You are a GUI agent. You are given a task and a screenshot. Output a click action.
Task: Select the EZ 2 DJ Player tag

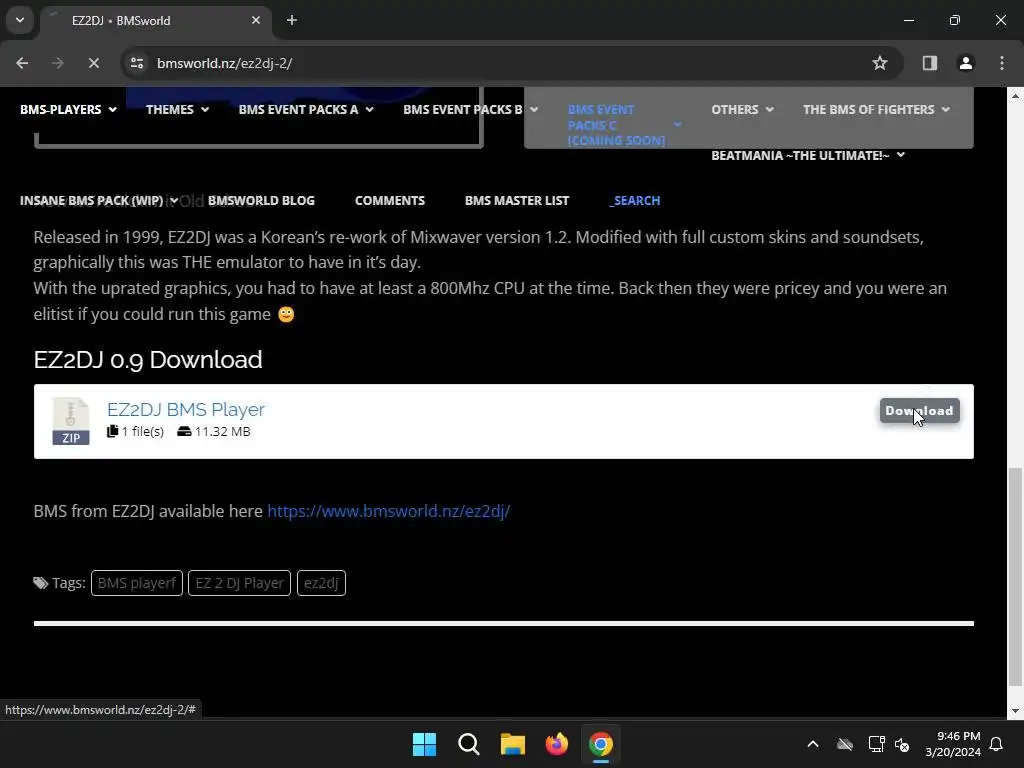tap(239, 583)
